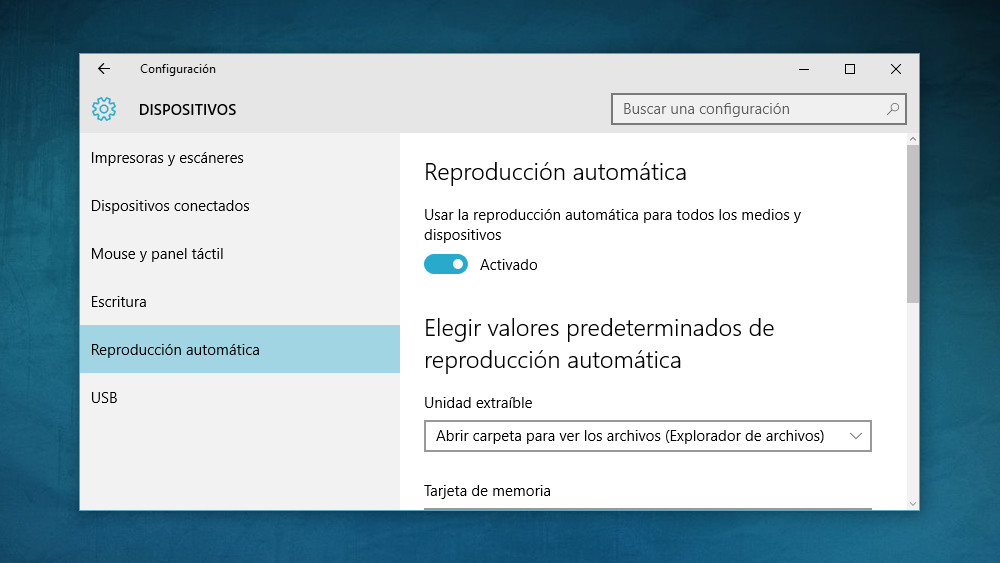Click the Unidad extraíble dropdown chevron
The width and height of the screenshot is (1000, 563).
(856, 436)
